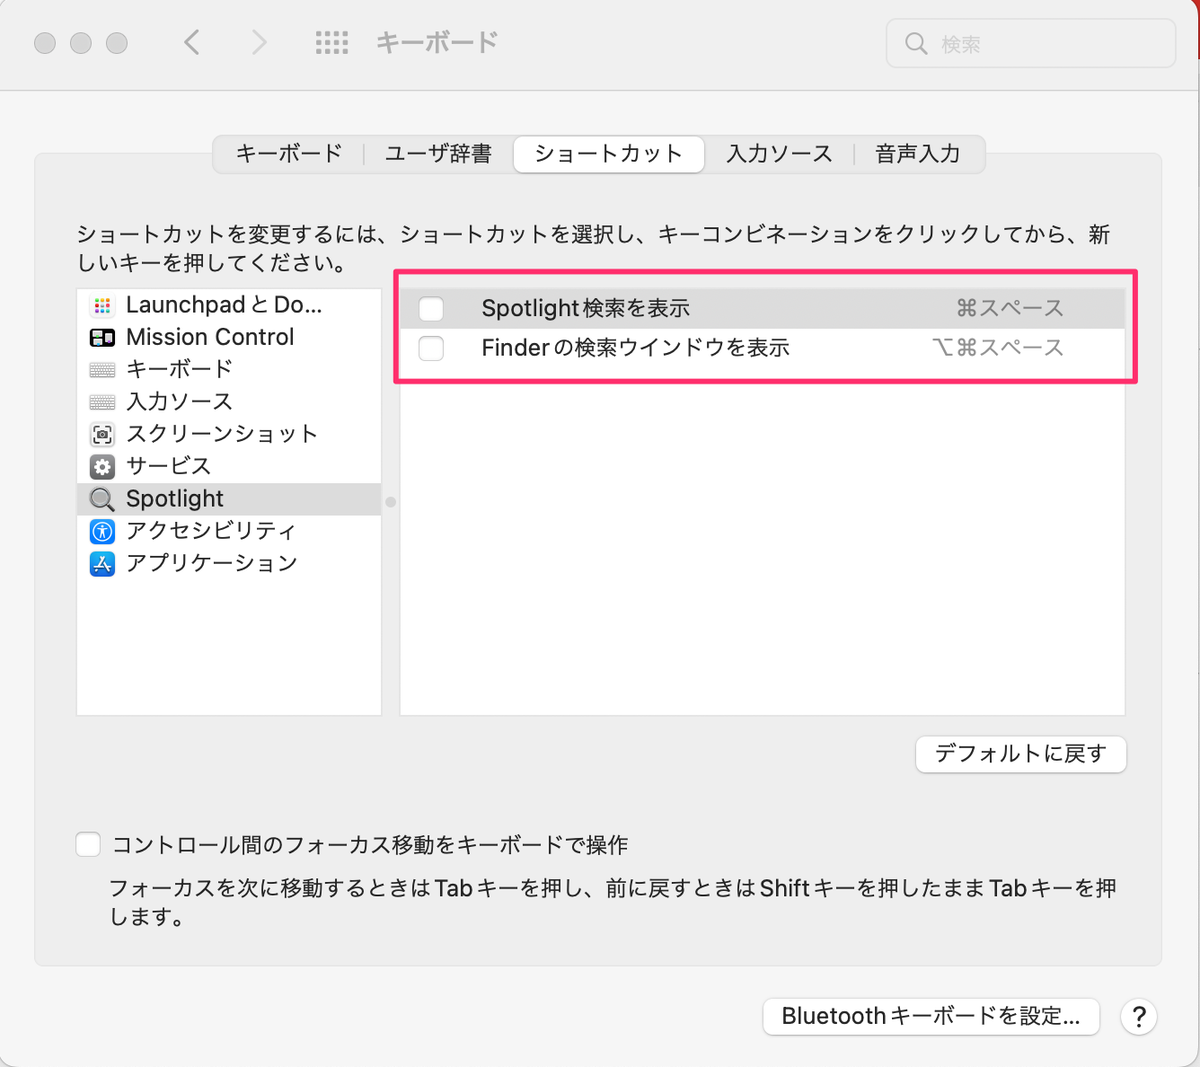Click the サービス gear icon
This screenshot has height=1067, width=1200.
[x=102, y=467]
